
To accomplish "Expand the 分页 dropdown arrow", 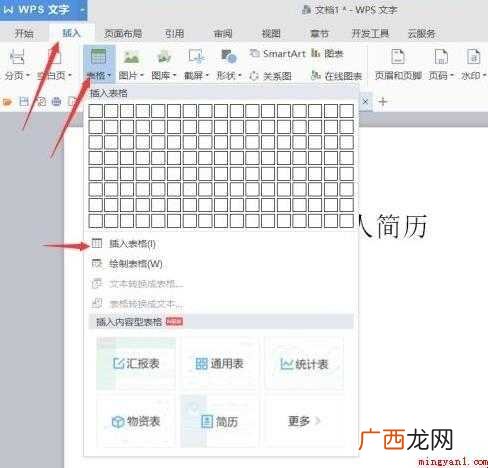I will (x=28, y=76).
